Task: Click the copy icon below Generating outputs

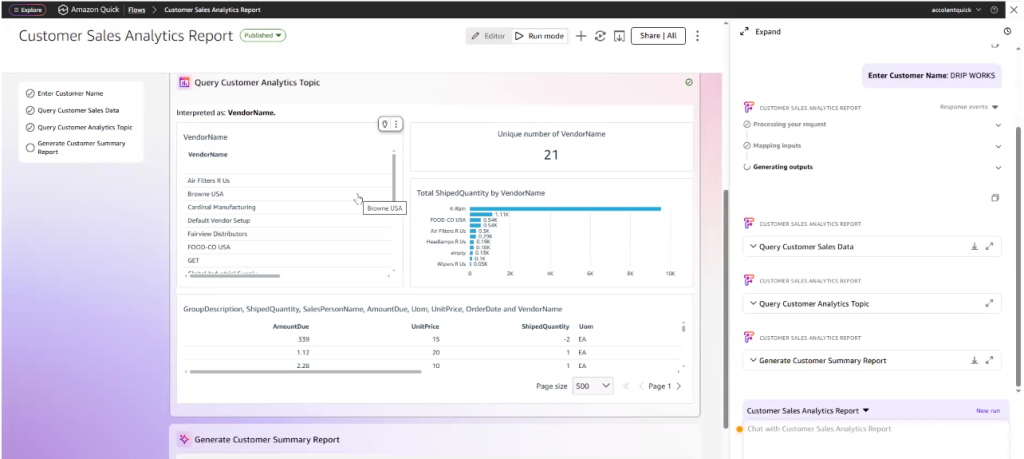Action: click(x=995, y=198)
